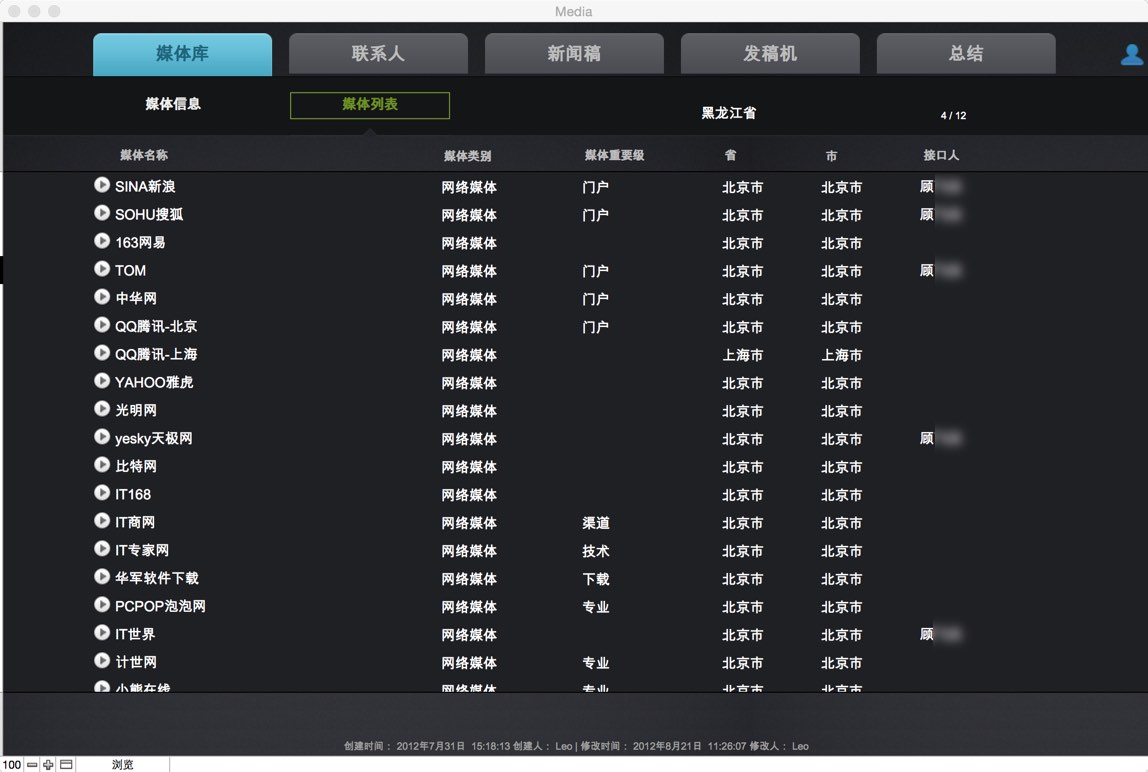This screenshot has height=772, width=1148.
Task: Open the QQ腾讯-北京 record arrow icon
Action: pos(102,325)
